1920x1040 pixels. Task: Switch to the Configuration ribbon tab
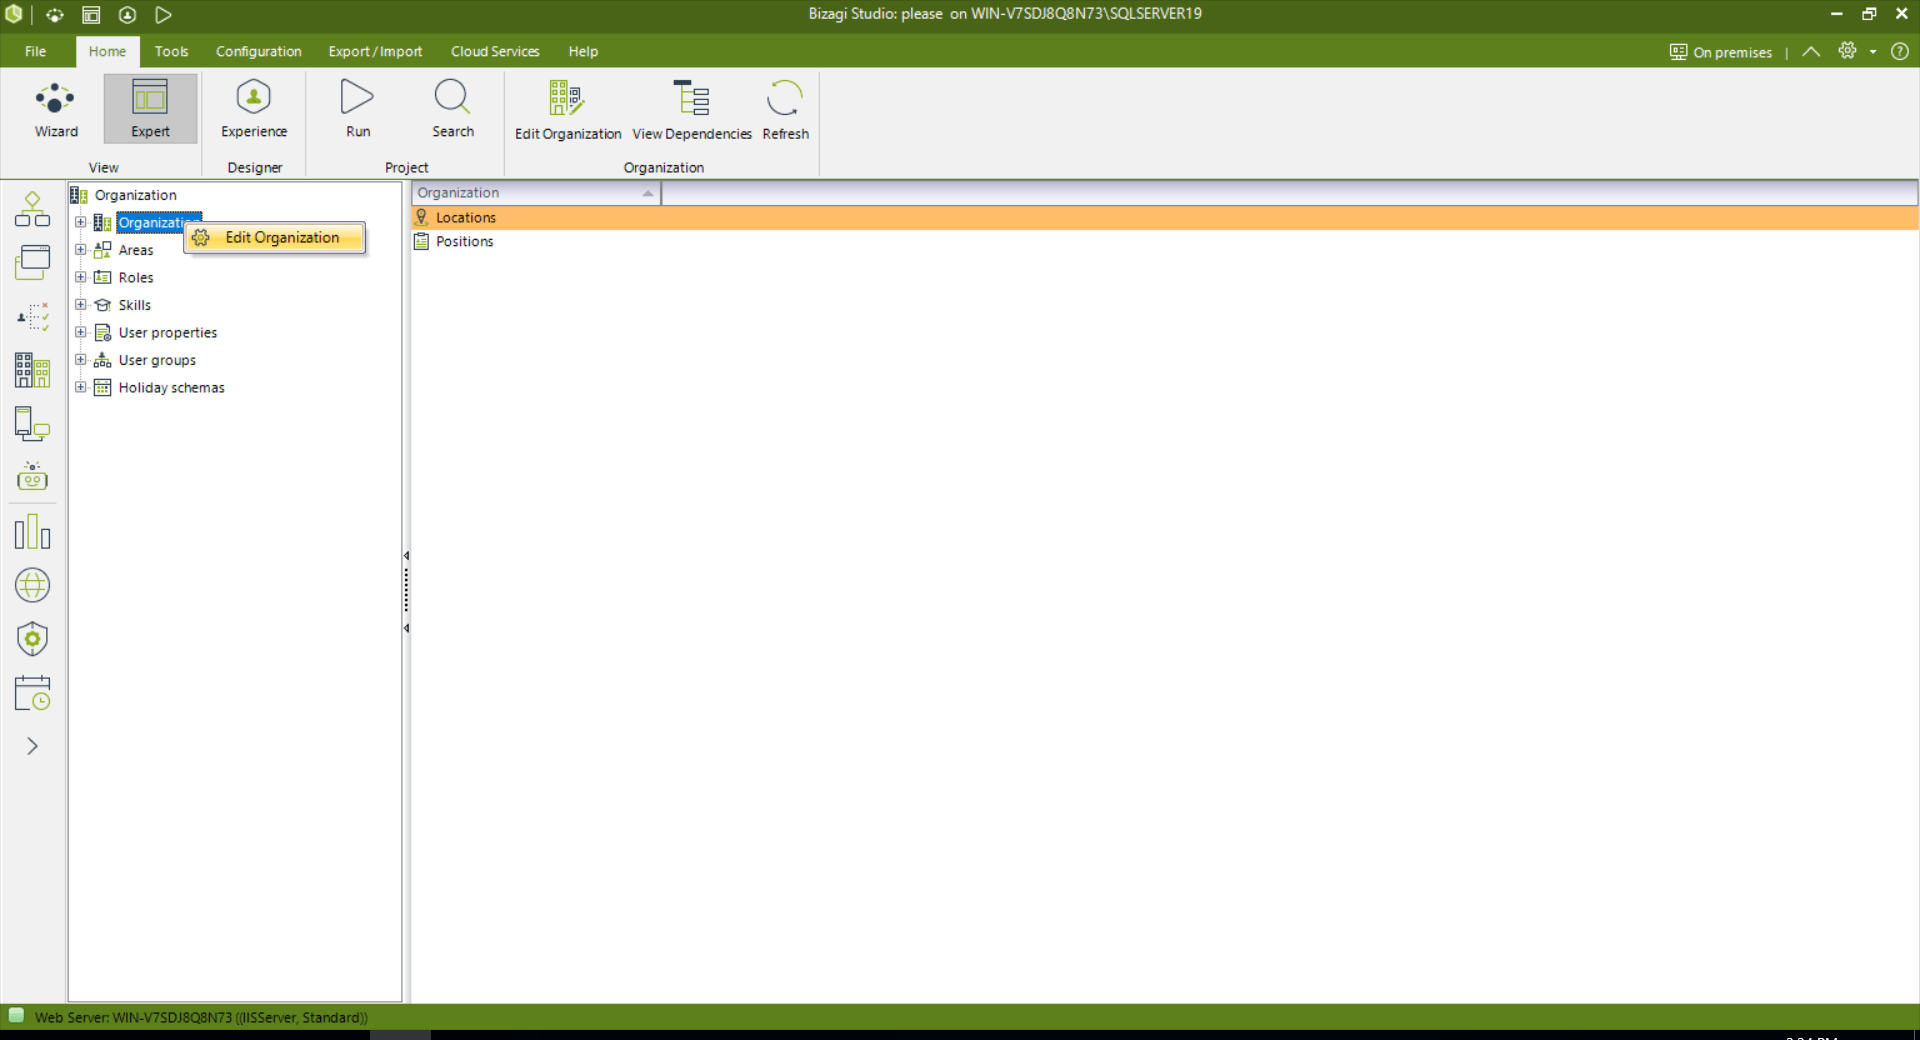pyautogui.click(x=258, y=51)
